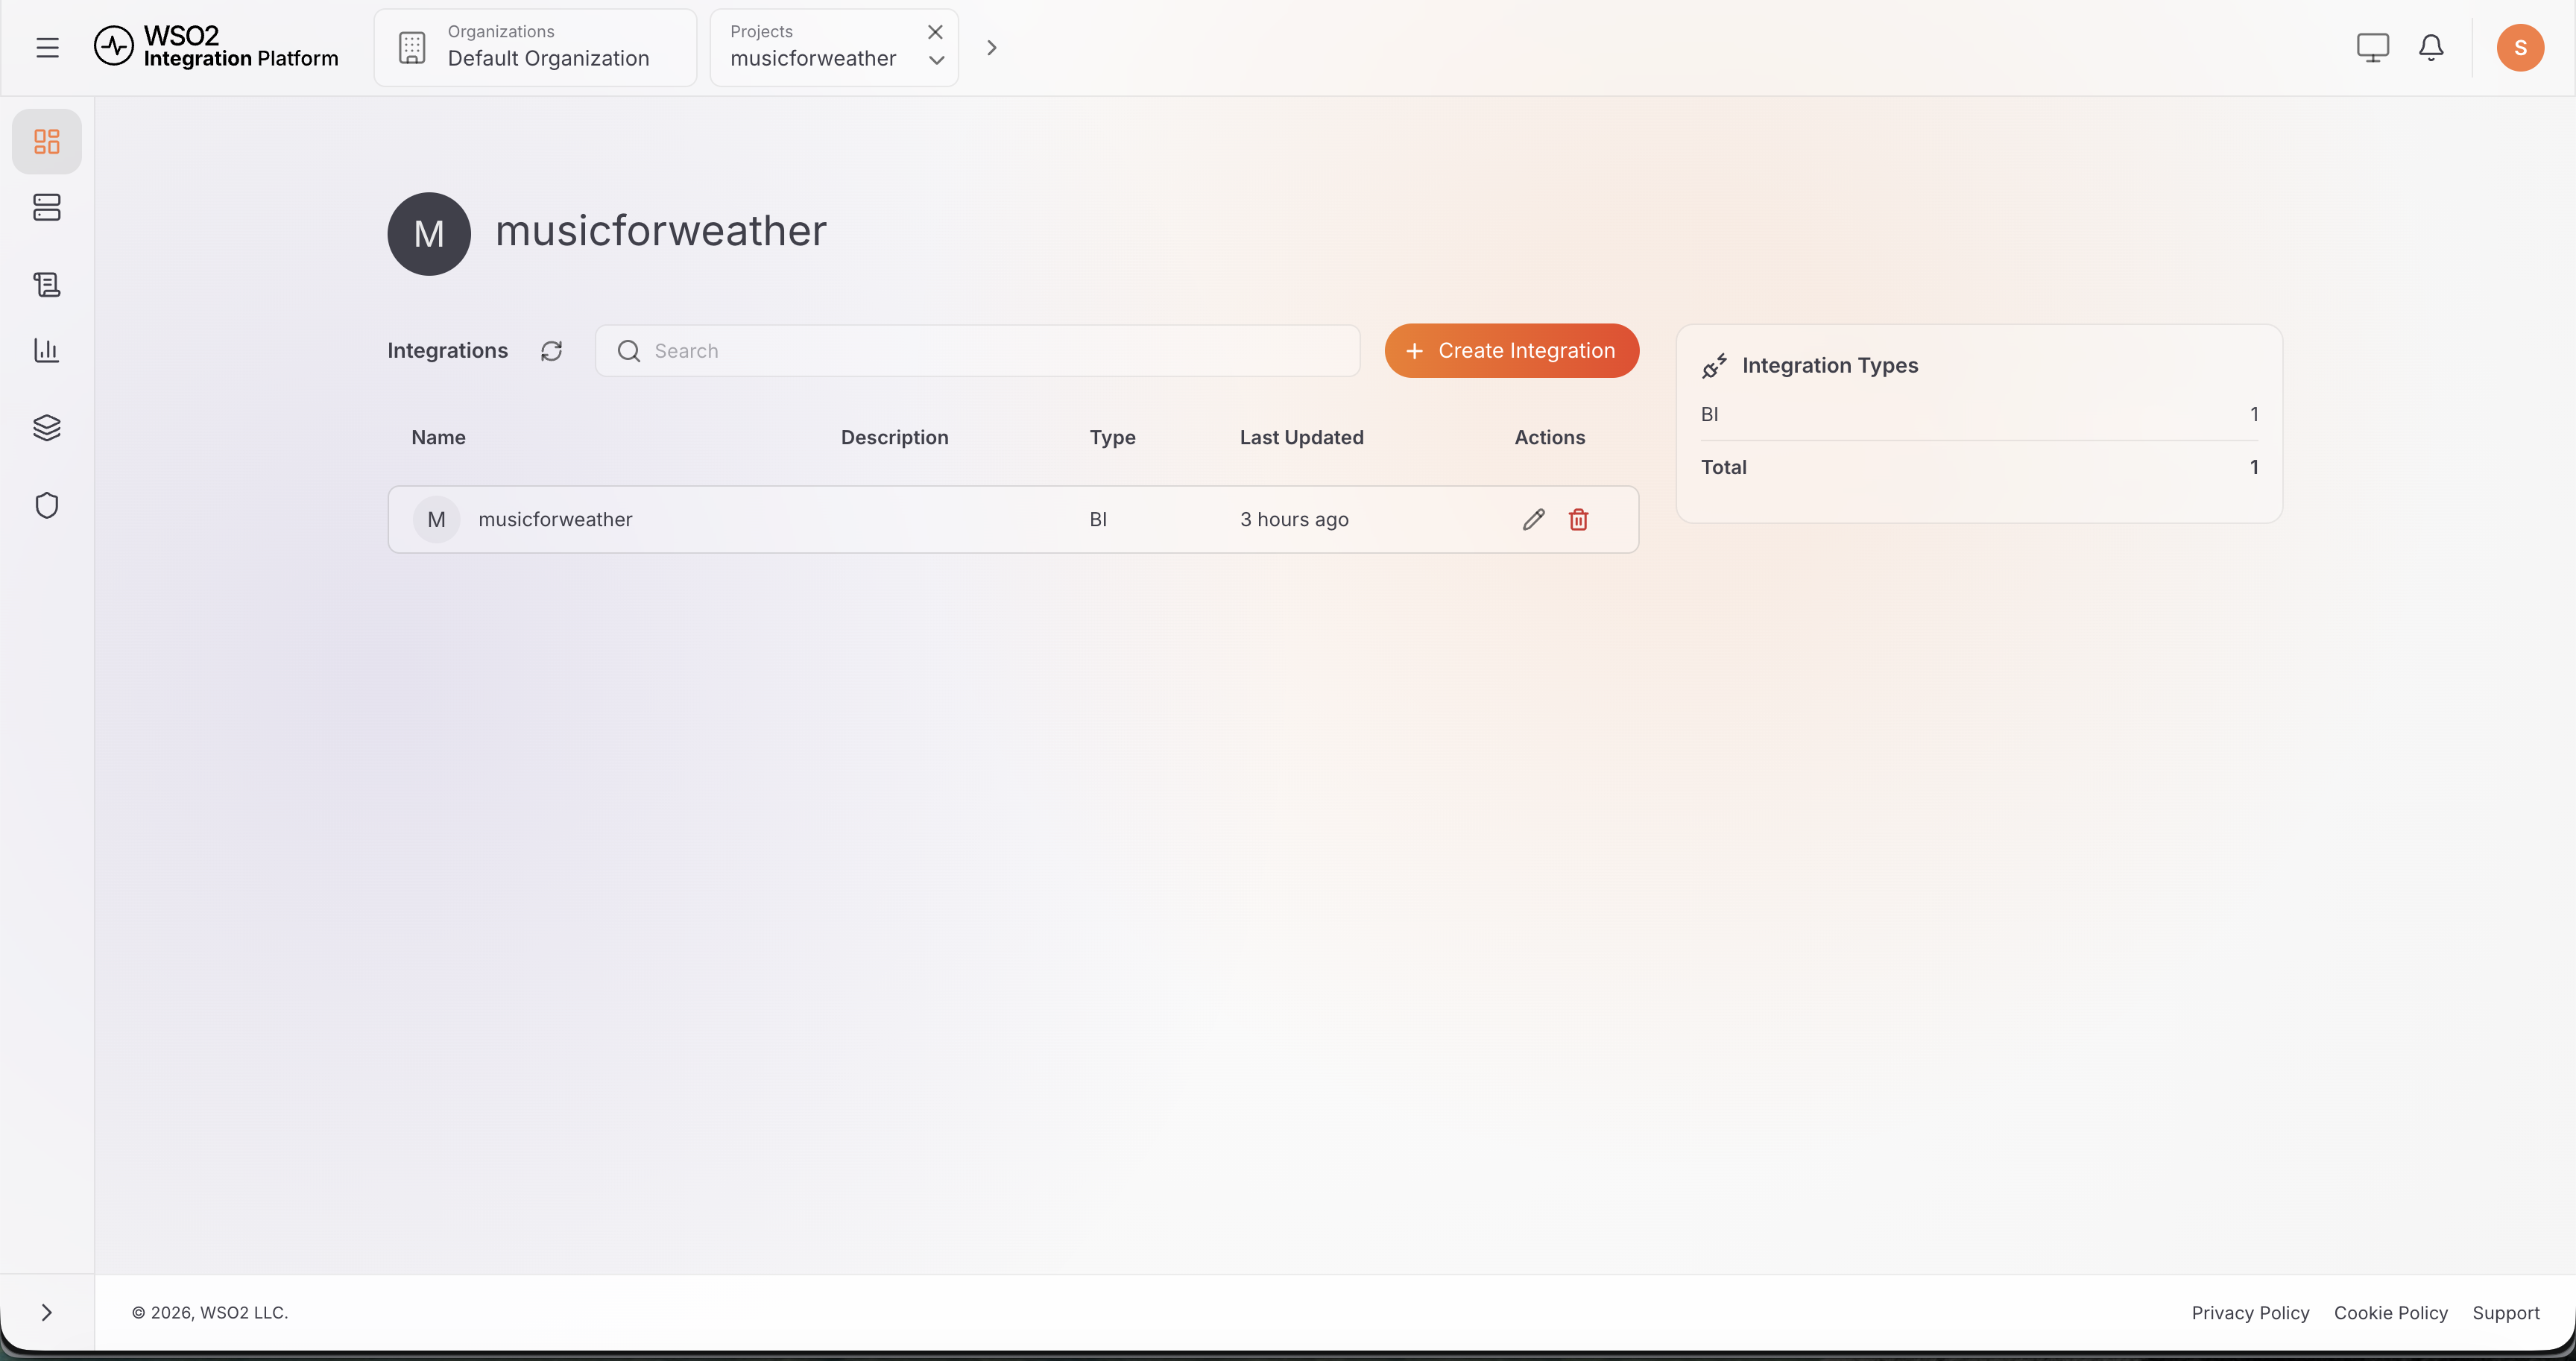
Task: Open notifications via the bell icon
Action: point(2431,47)
